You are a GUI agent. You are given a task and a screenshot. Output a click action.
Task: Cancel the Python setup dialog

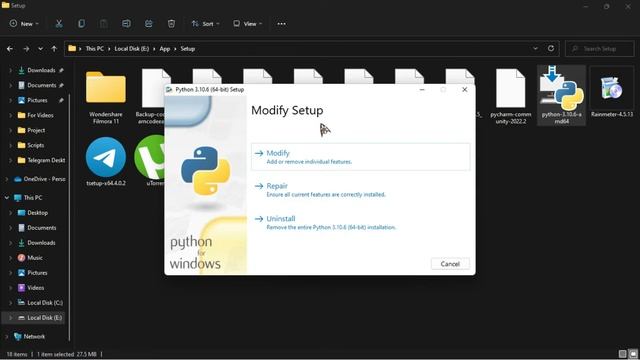(x=450, y=264)
